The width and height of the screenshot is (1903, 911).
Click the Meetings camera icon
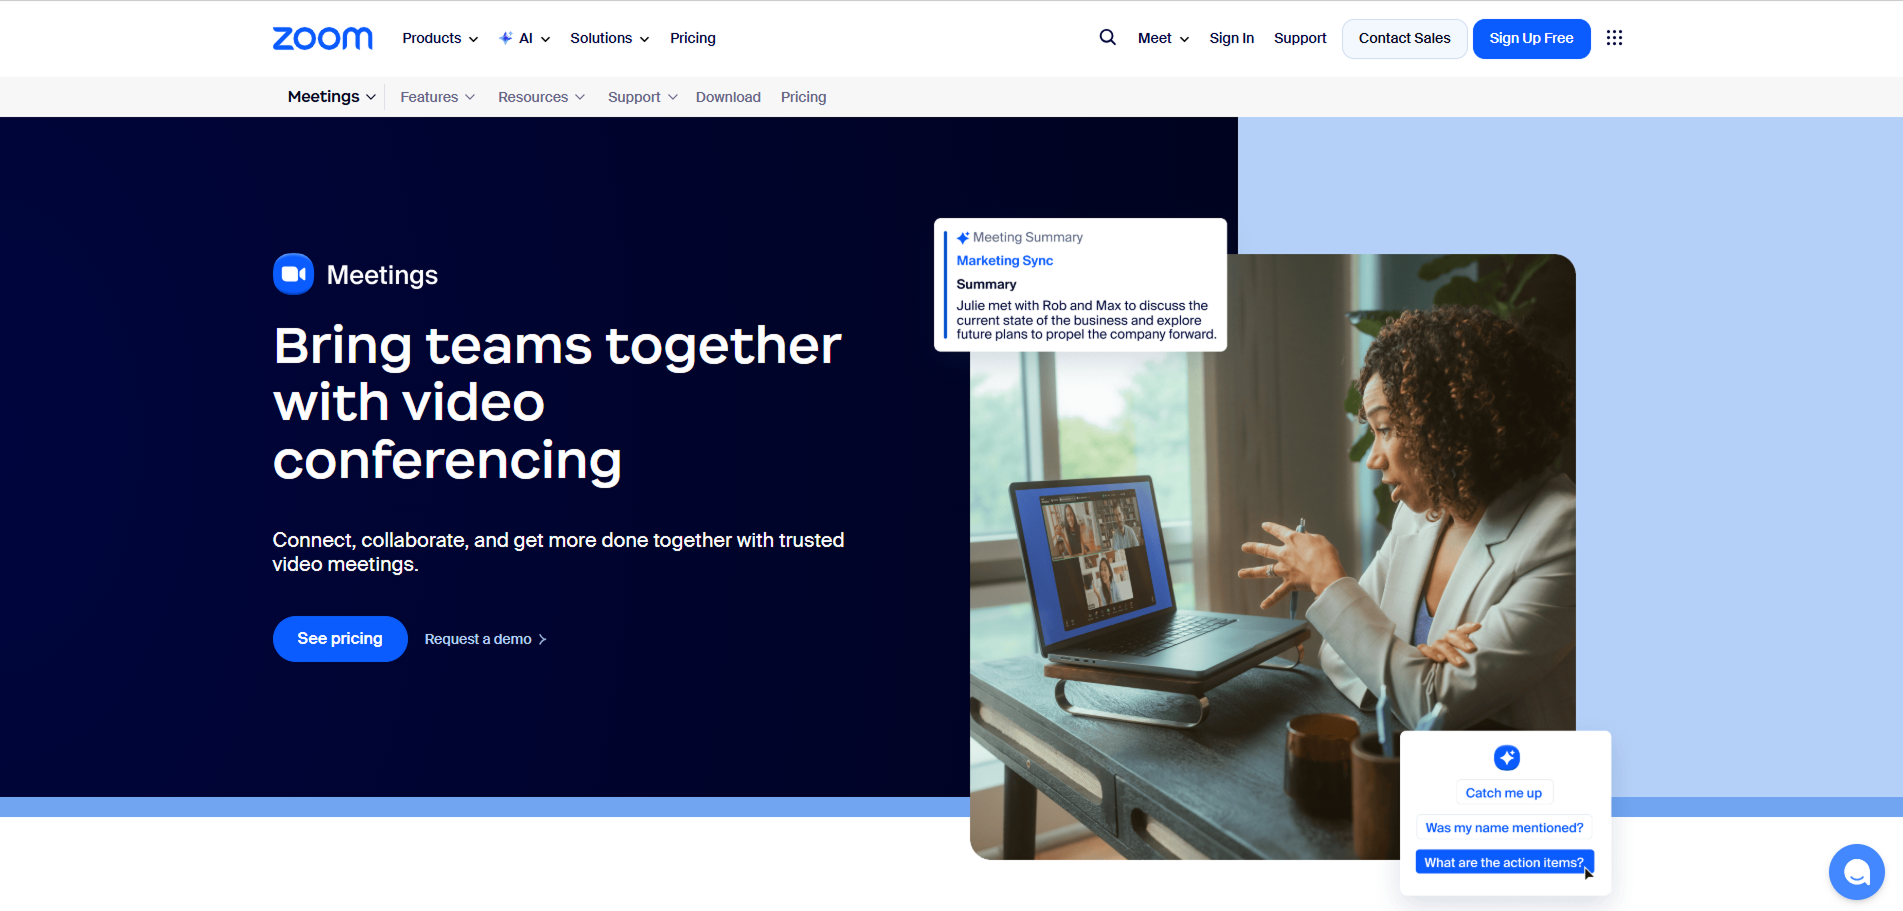coord(293,274)
